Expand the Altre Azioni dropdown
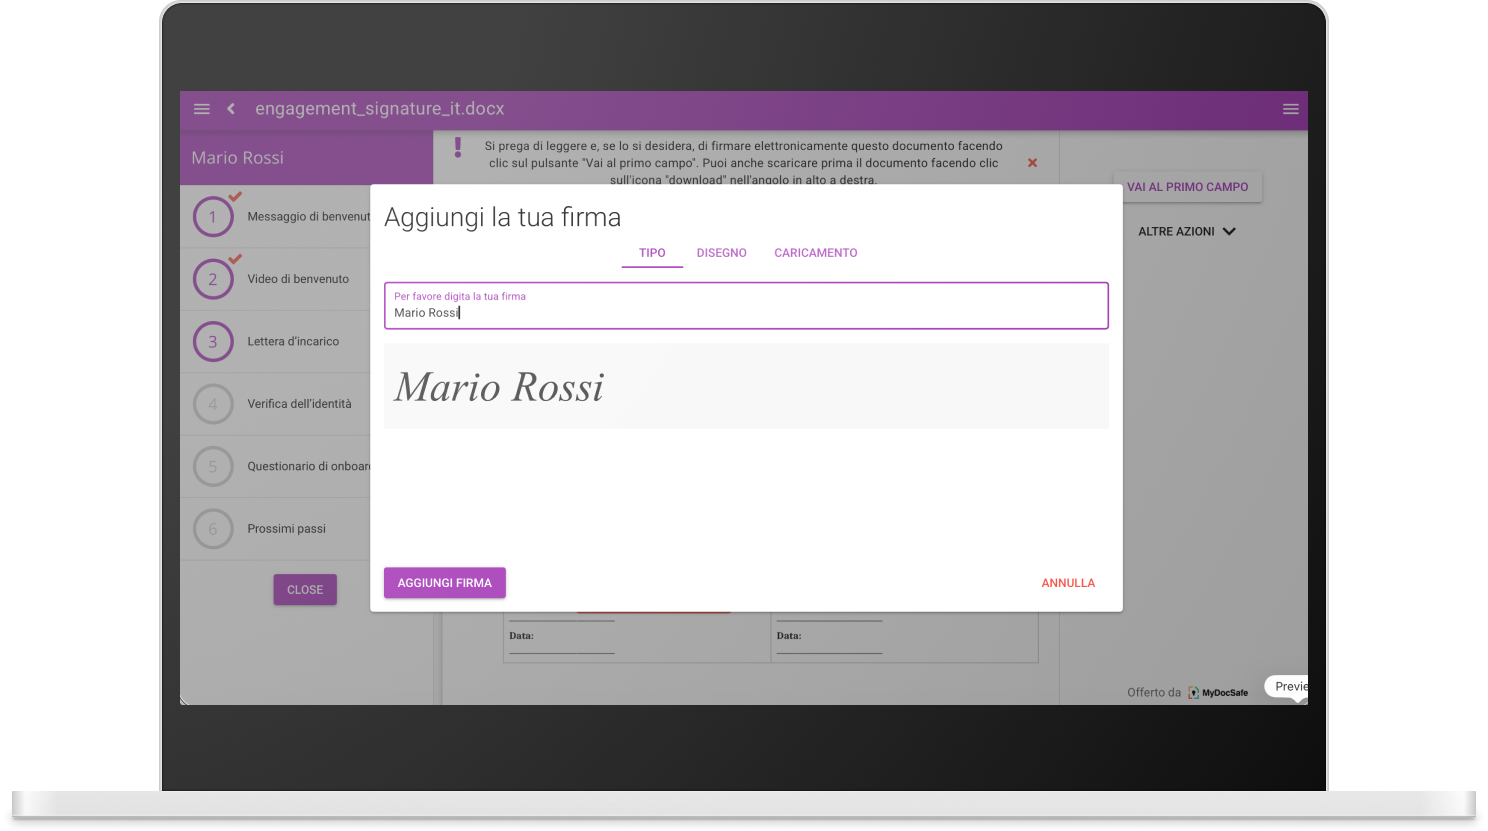 coord(1187,231)
